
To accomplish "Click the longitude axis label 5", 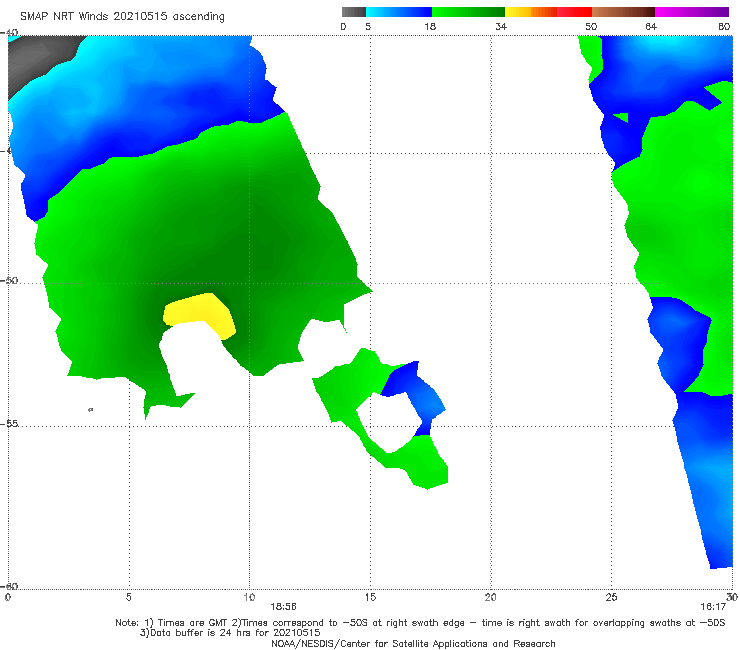I will (x=128, y=597).
